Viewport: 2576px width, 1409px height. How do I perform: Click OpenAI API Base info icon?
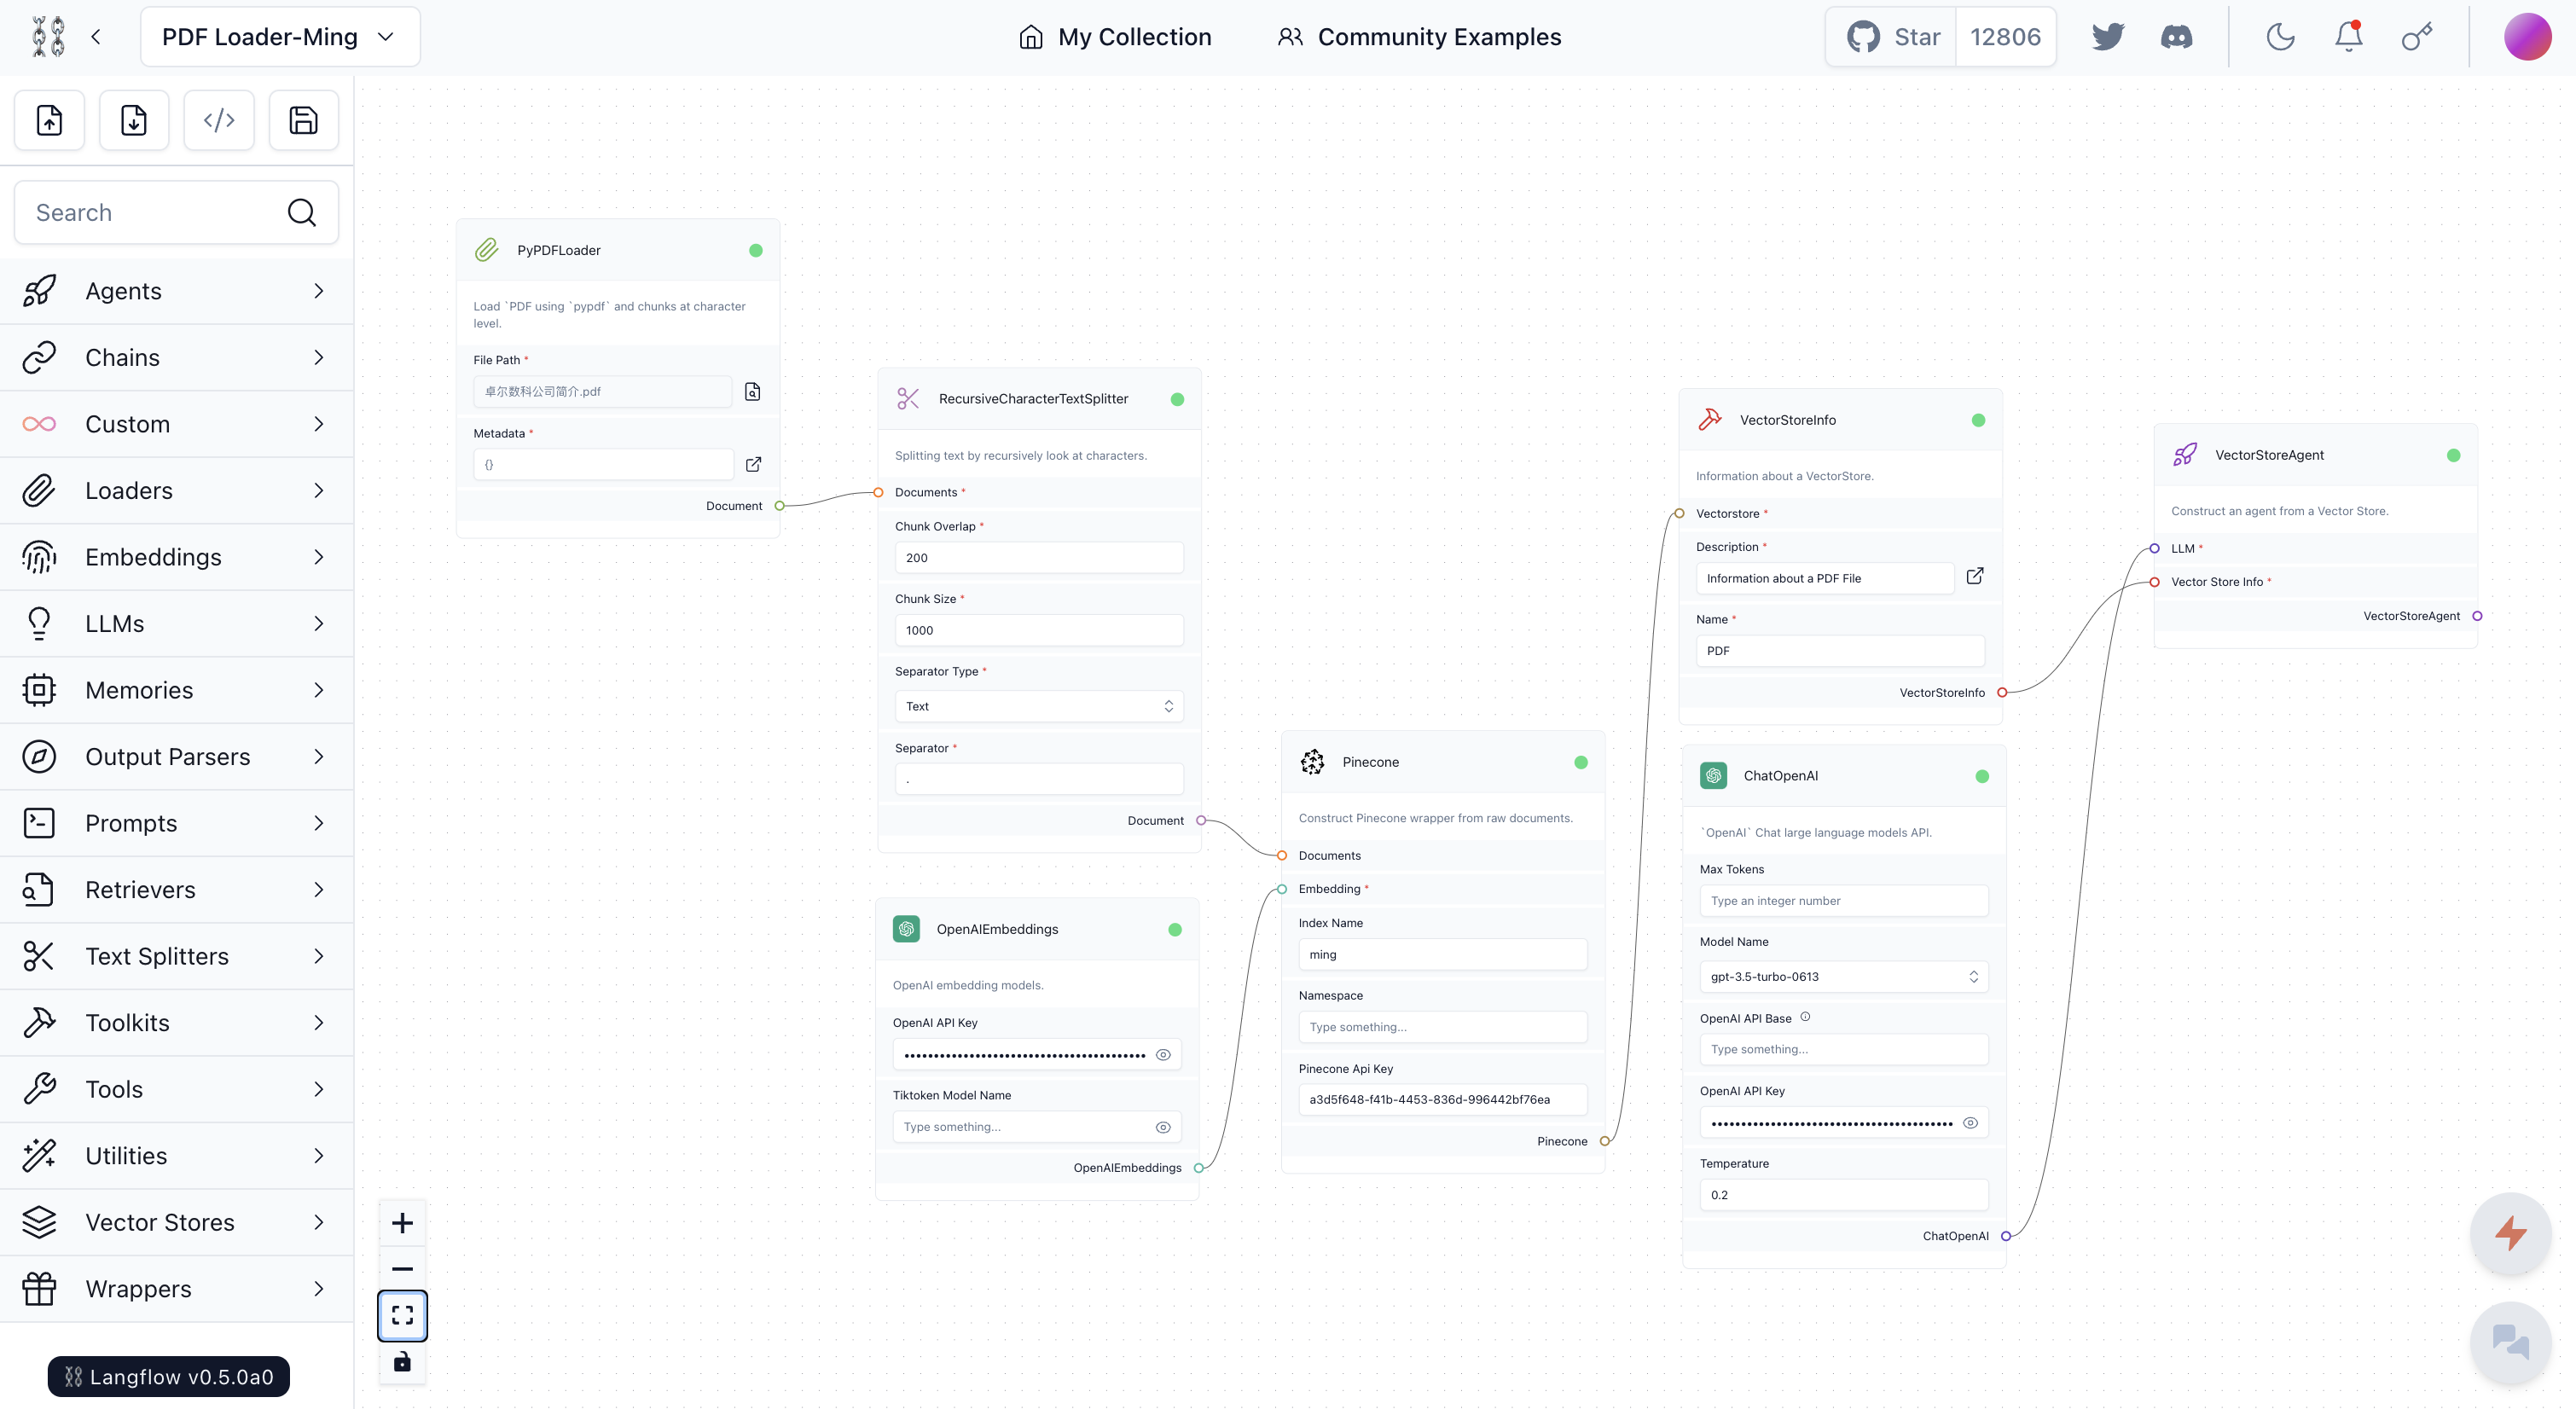pos(1805,1017)
